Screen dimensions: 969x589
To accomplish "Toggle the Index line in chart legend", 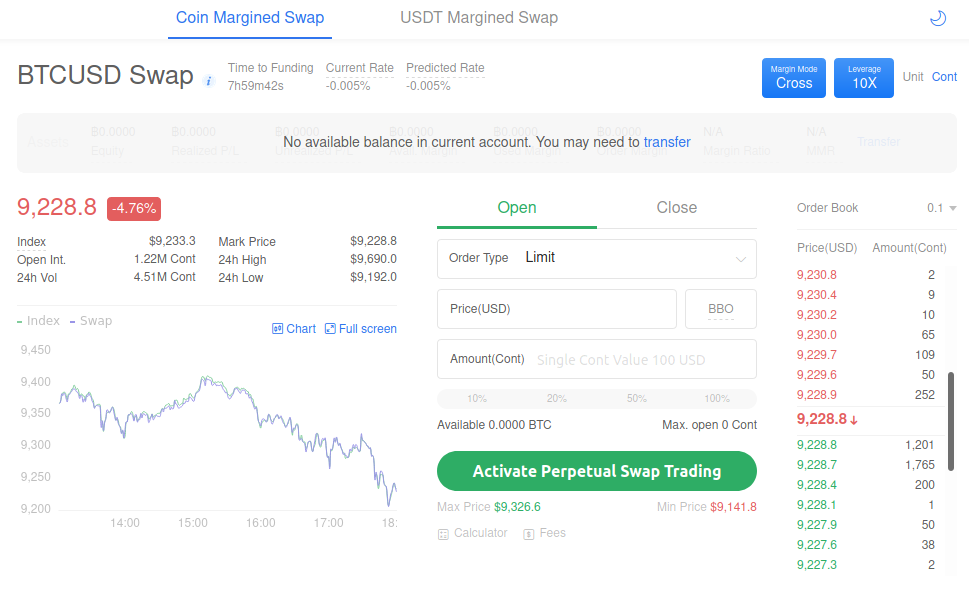I will pyautogui.click(x=40, y=321).
